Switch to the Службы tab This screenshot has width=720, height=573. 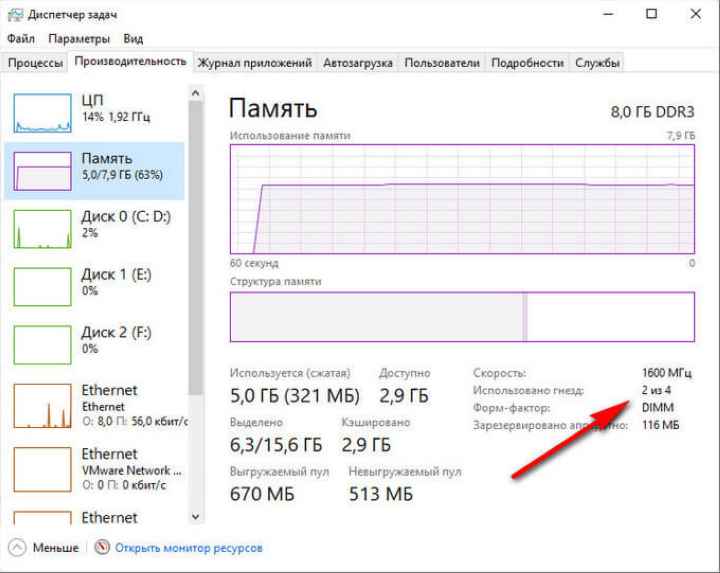click(x=597, y=63)
